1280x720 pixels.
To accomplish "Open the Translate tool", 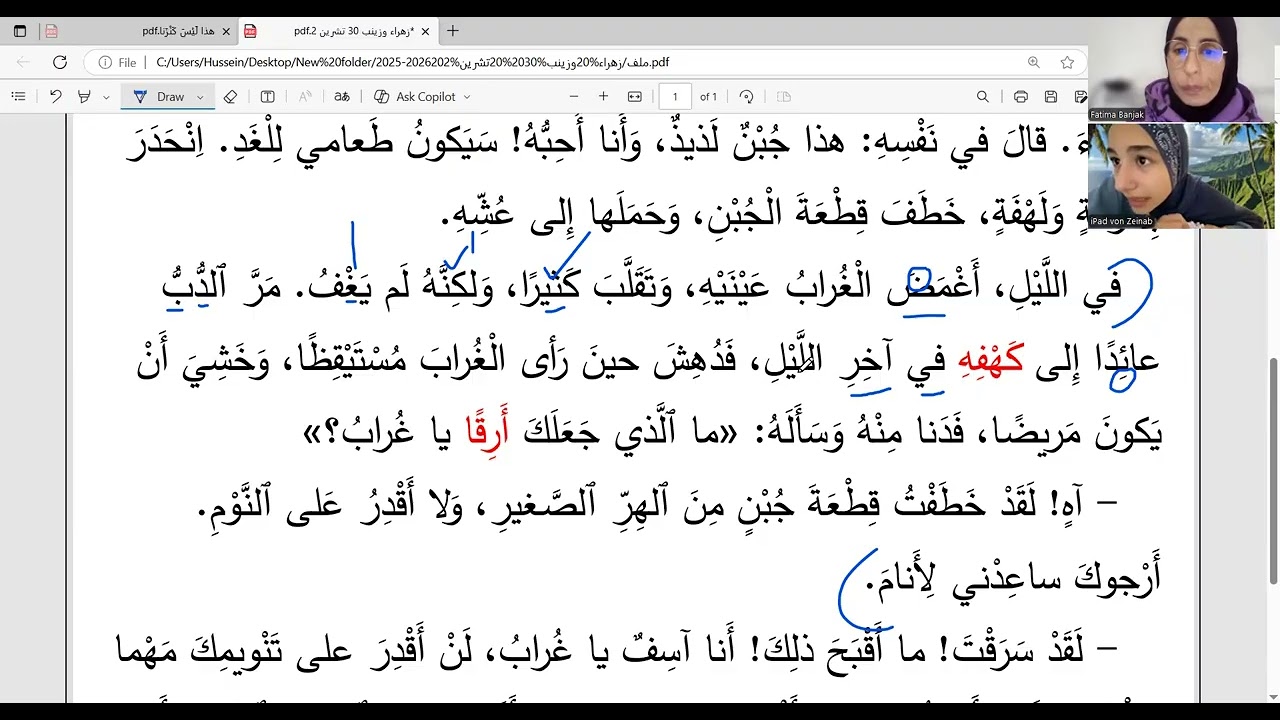I will click(342, 97).
